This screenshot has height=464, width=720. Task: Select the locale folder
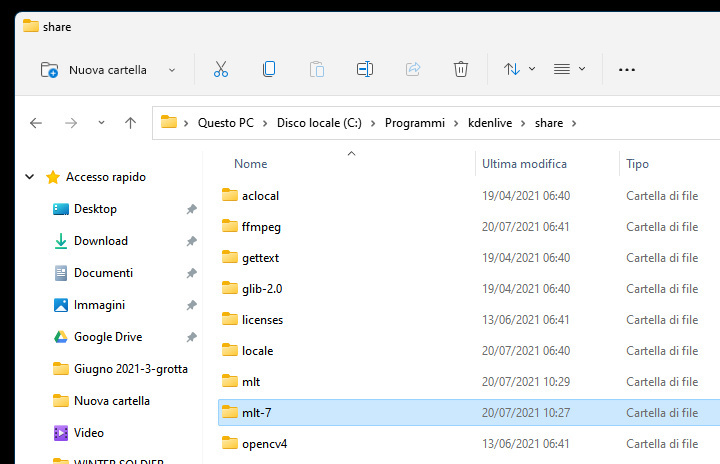point(257,351)
